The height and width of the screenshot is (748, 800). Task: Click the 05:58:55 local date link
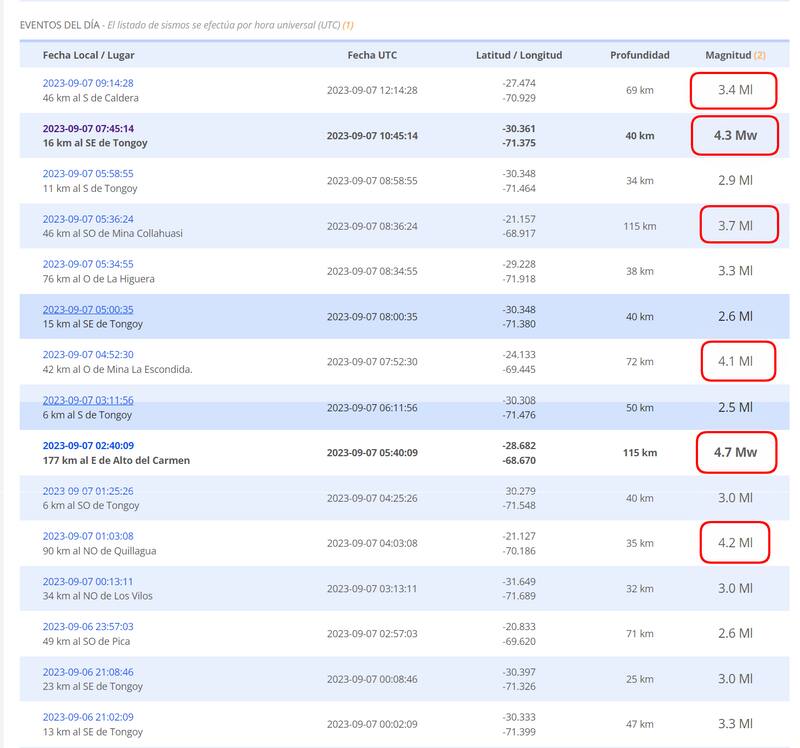[88, 173]
